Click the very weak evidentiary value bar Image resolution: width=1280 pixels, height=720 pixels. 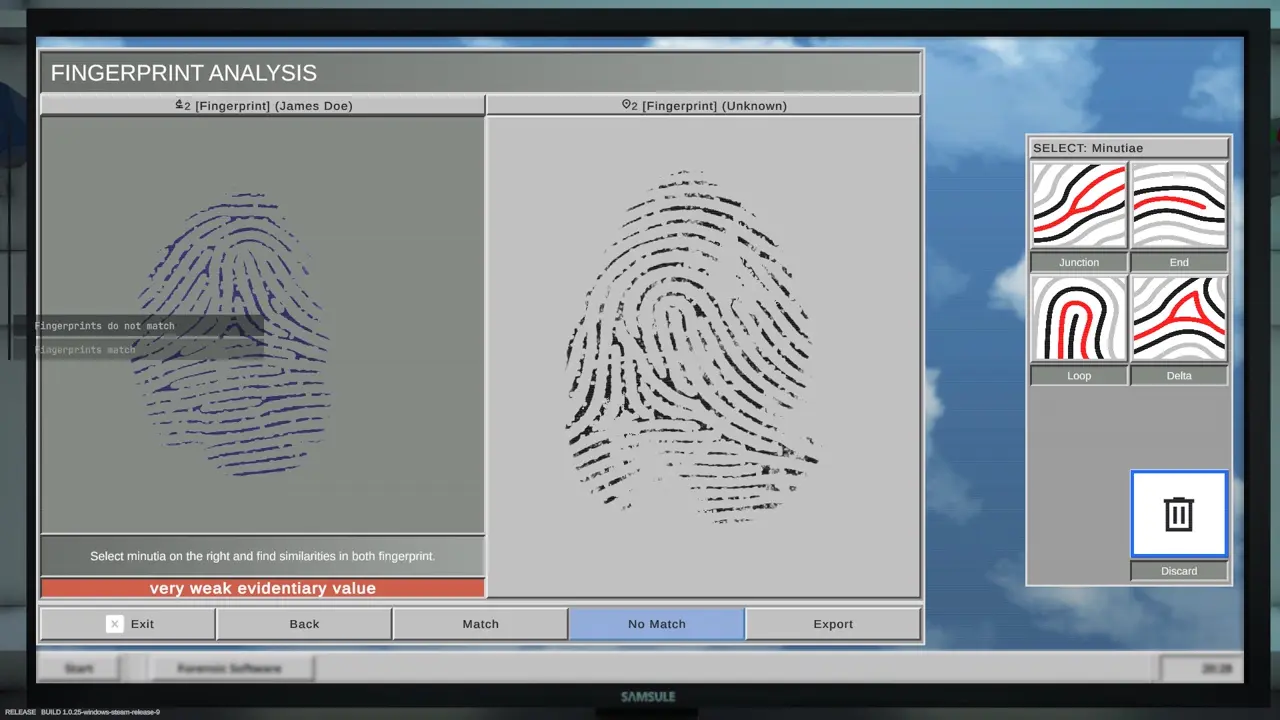[263, 588]
